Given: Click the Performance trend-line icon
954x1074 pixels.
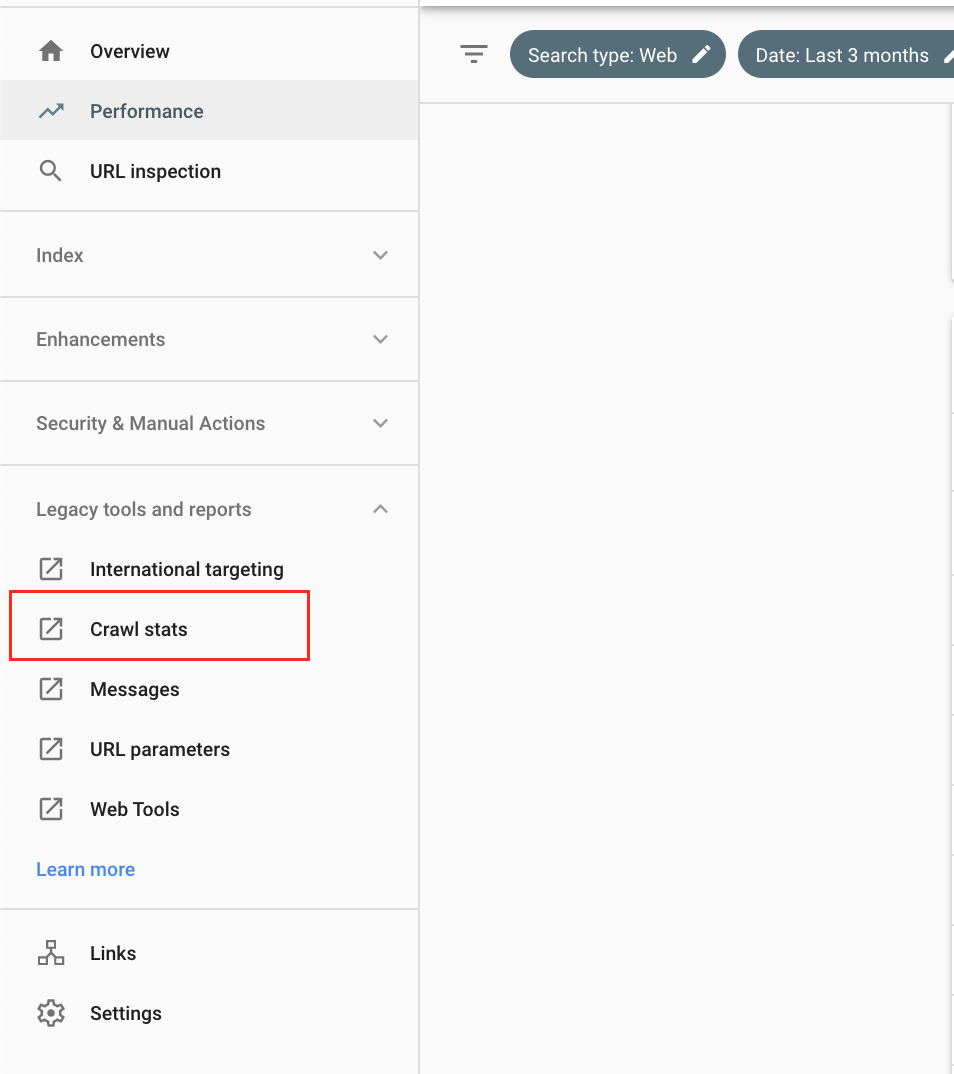Looking at the screenshot, I should click(x=51, y=111).
